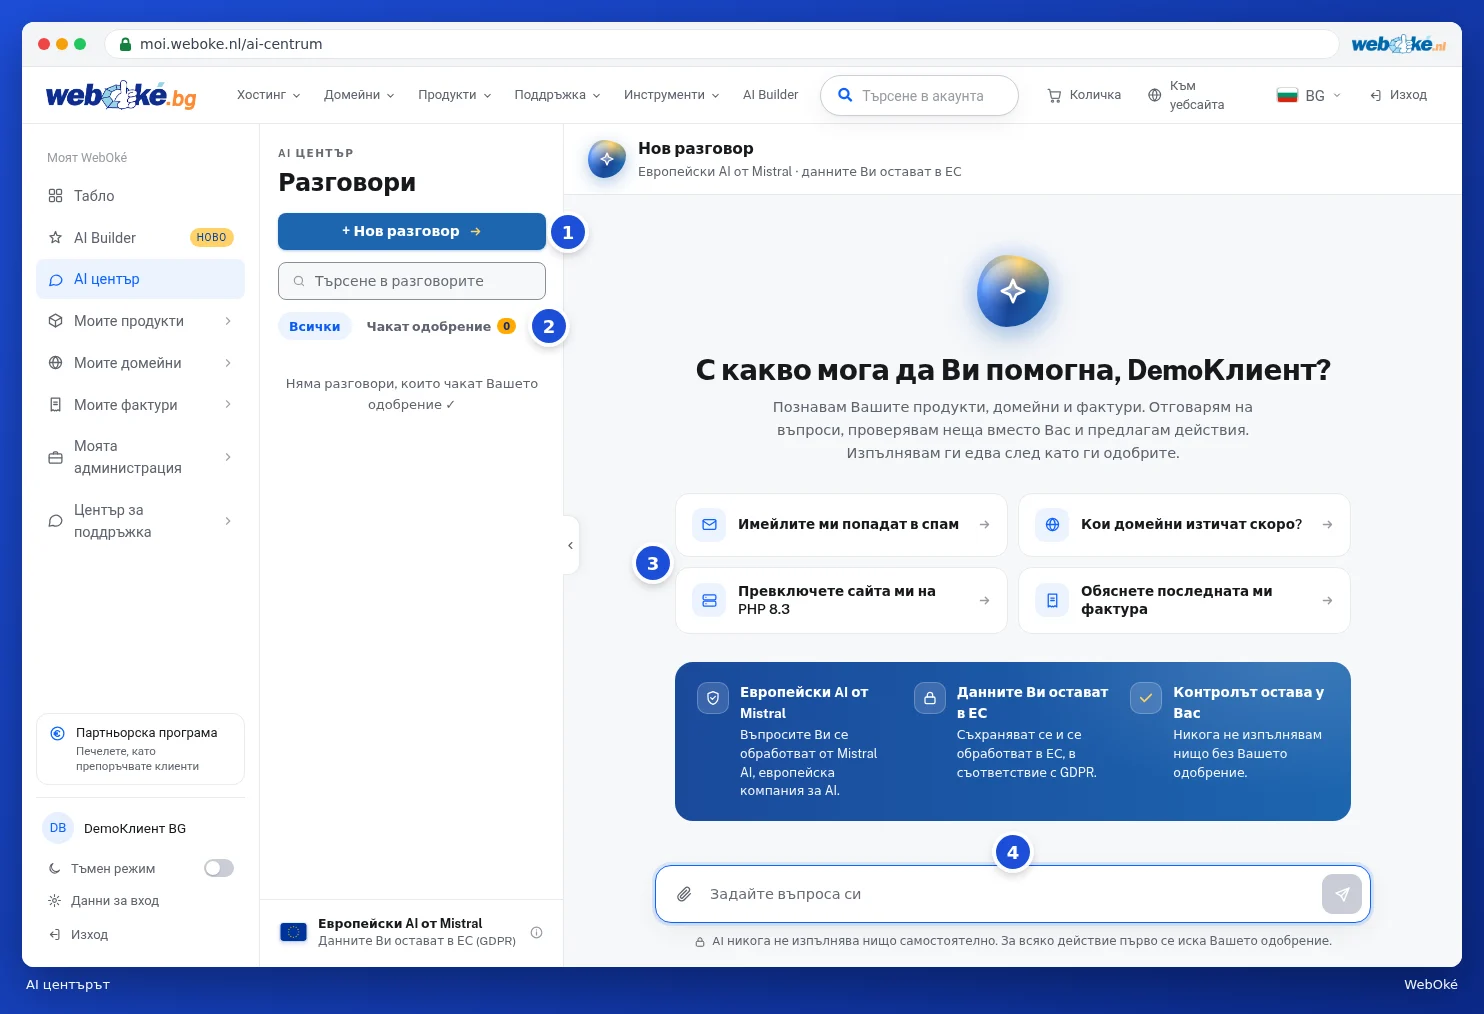Image resolution: width=1484 pixels, height=1014 pixels.
Task: Click the globe icon for Към уебсайта
Action: pos(1154,95)
